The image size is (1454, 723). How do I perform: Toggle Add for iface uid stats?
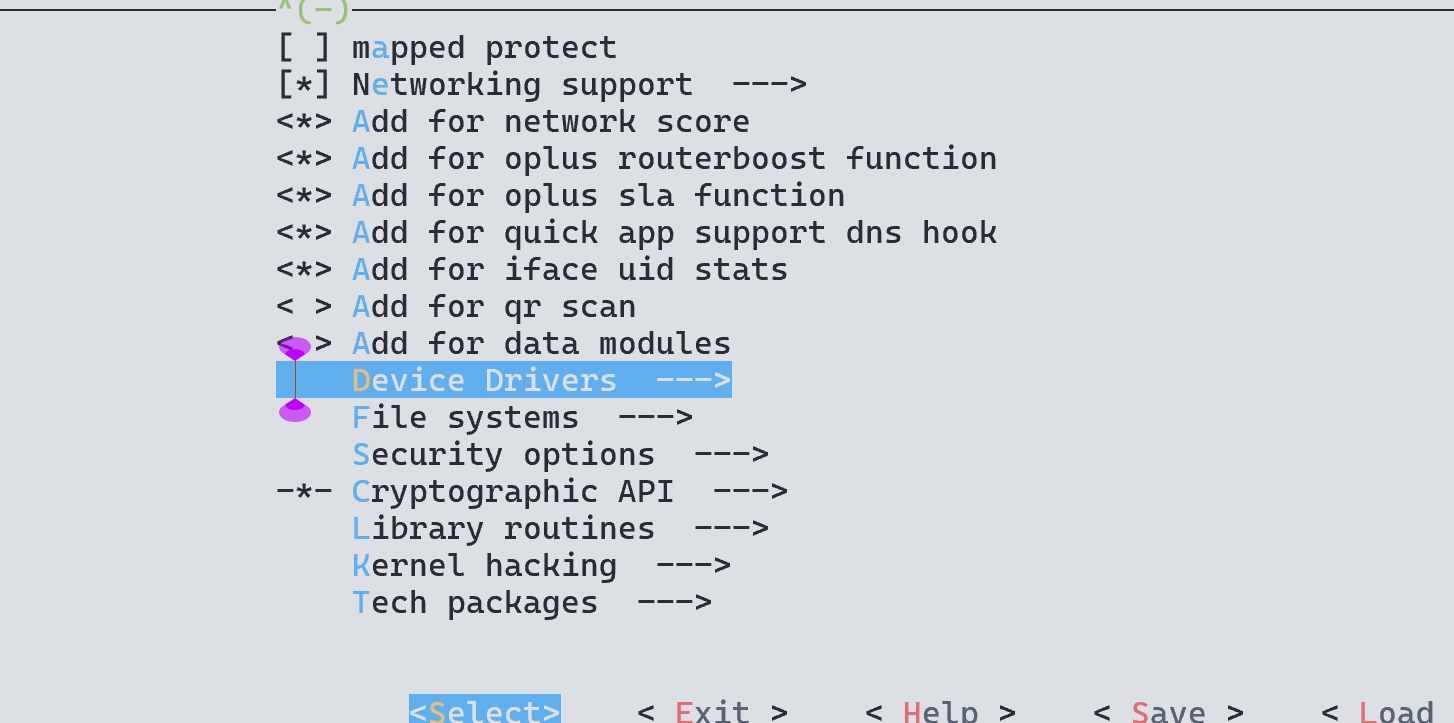pos(304,270)
